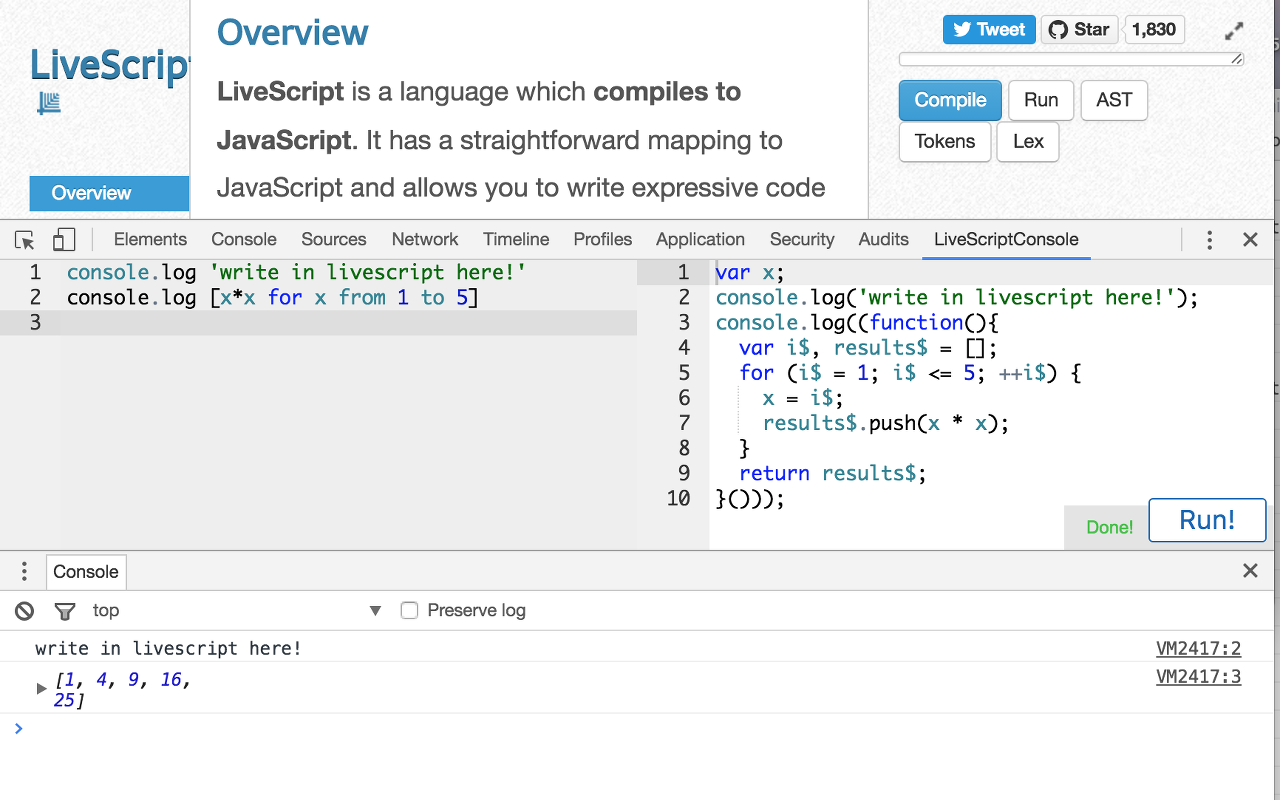Select the Console drawer tab
This screenshot has width=1280, height=800.
[86, 572]
